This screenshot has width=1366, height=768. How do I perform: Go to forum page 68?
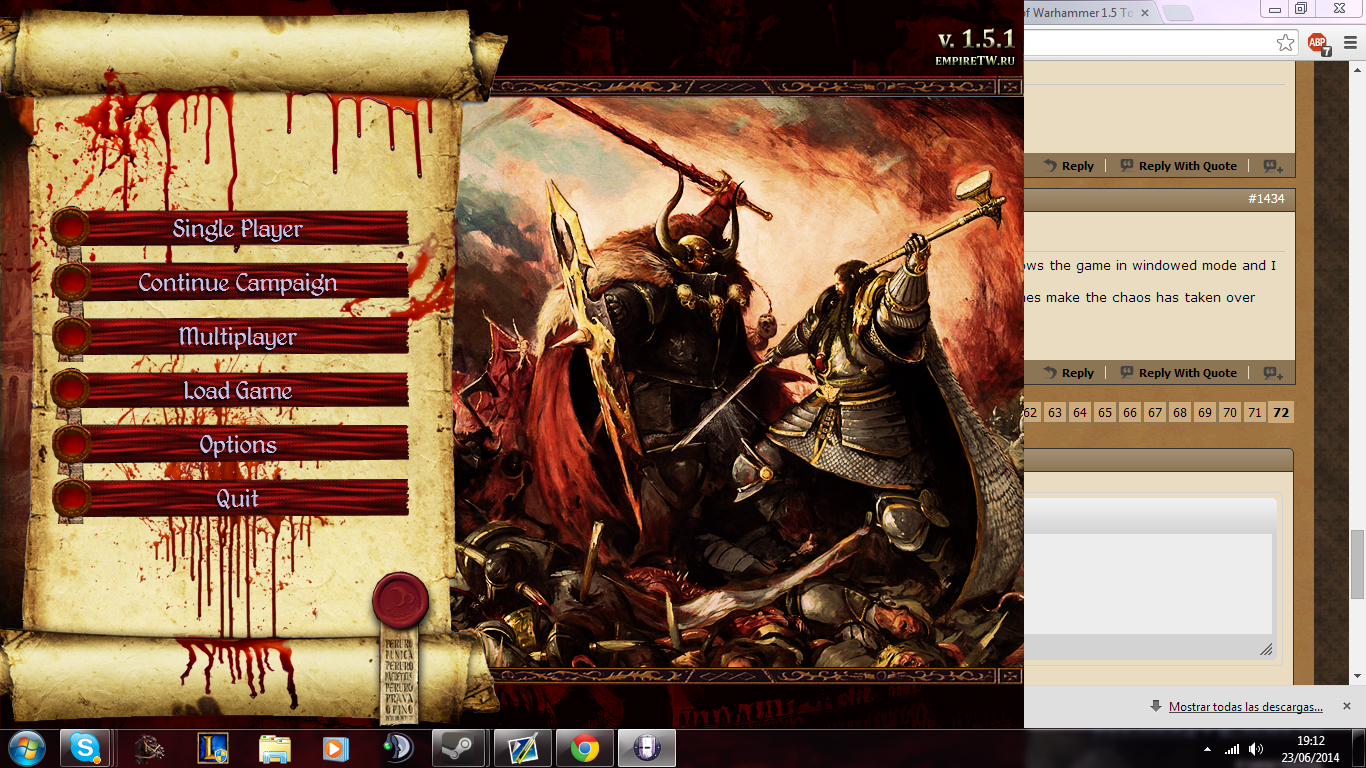1180,412
